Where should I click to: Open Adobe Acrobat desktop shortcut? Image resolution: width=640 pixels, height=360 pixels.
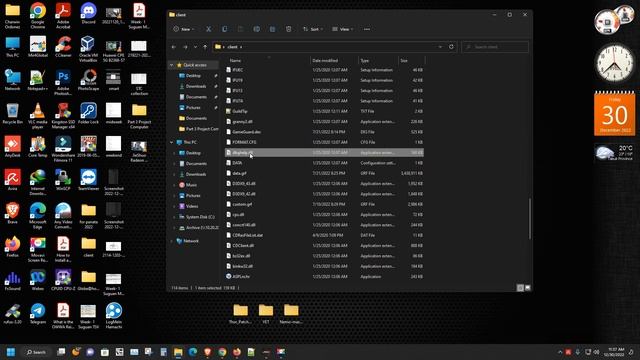(63, 16)
